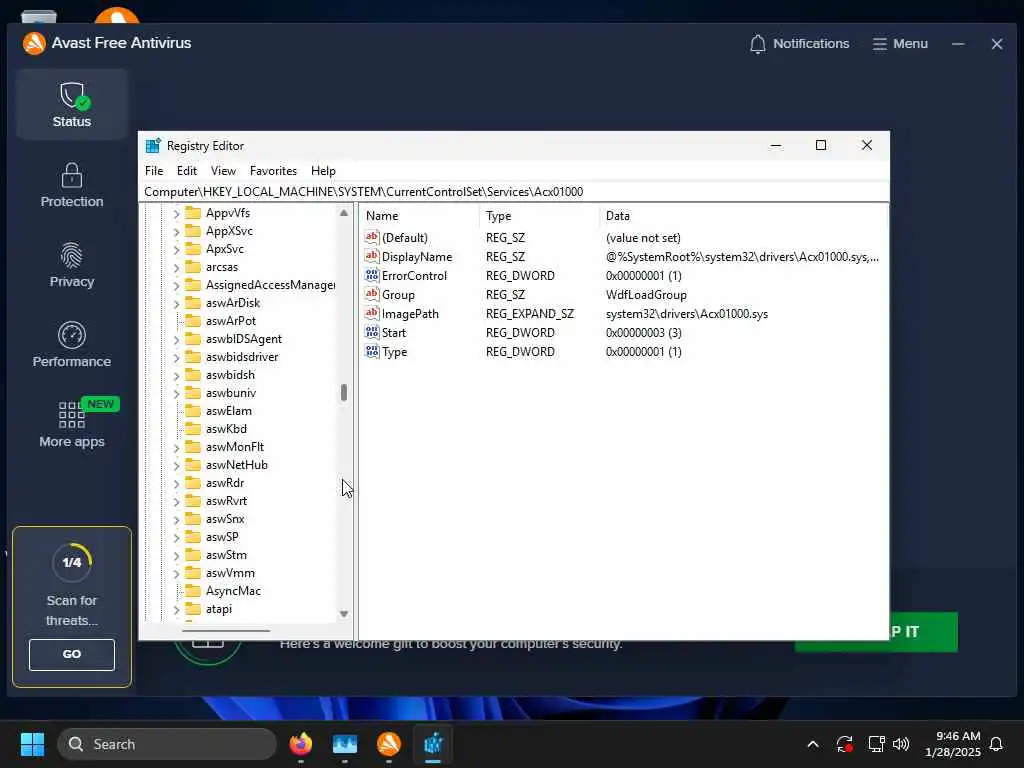Viewport: 1024px width, 768px height.
Task: Open Firefox from the taskbar
Action: coord(300,744)
